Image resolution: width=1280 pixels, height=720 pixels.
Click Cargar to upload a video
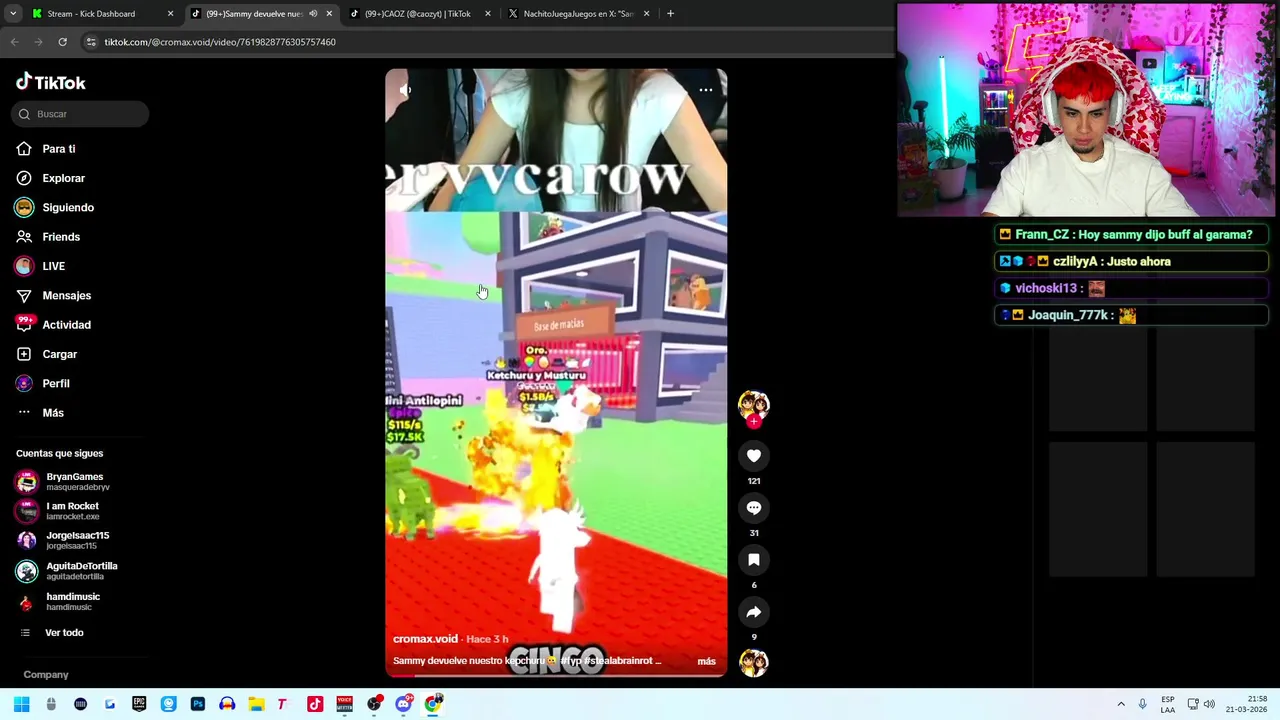click(59, 354)
